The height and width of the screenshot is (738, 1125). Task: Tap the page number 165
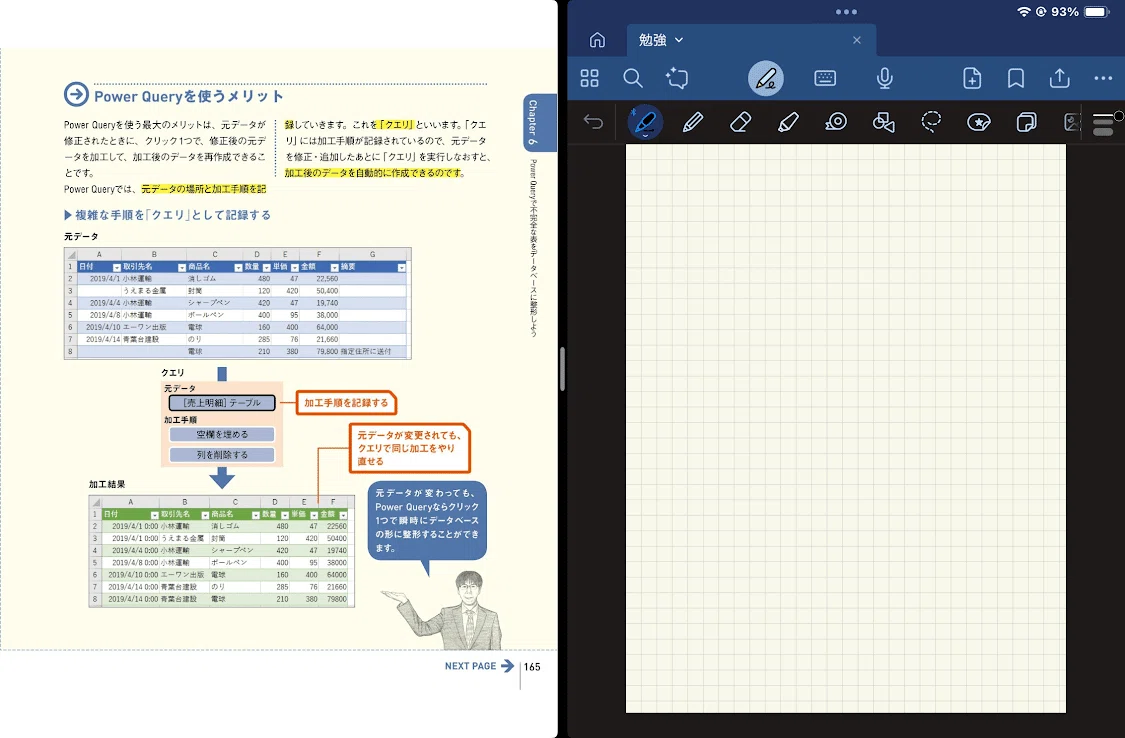[x=532, y=666]
